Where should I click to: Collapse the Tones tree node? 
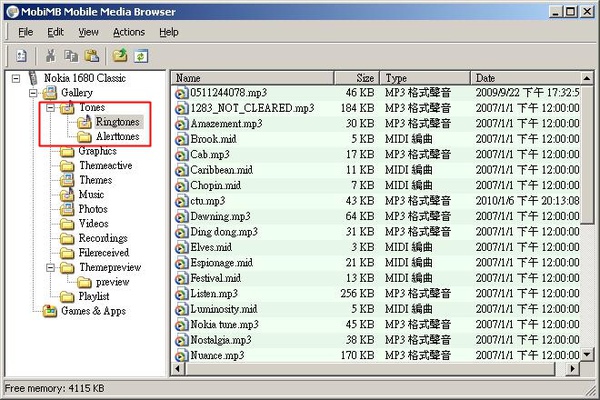(51, 108)
